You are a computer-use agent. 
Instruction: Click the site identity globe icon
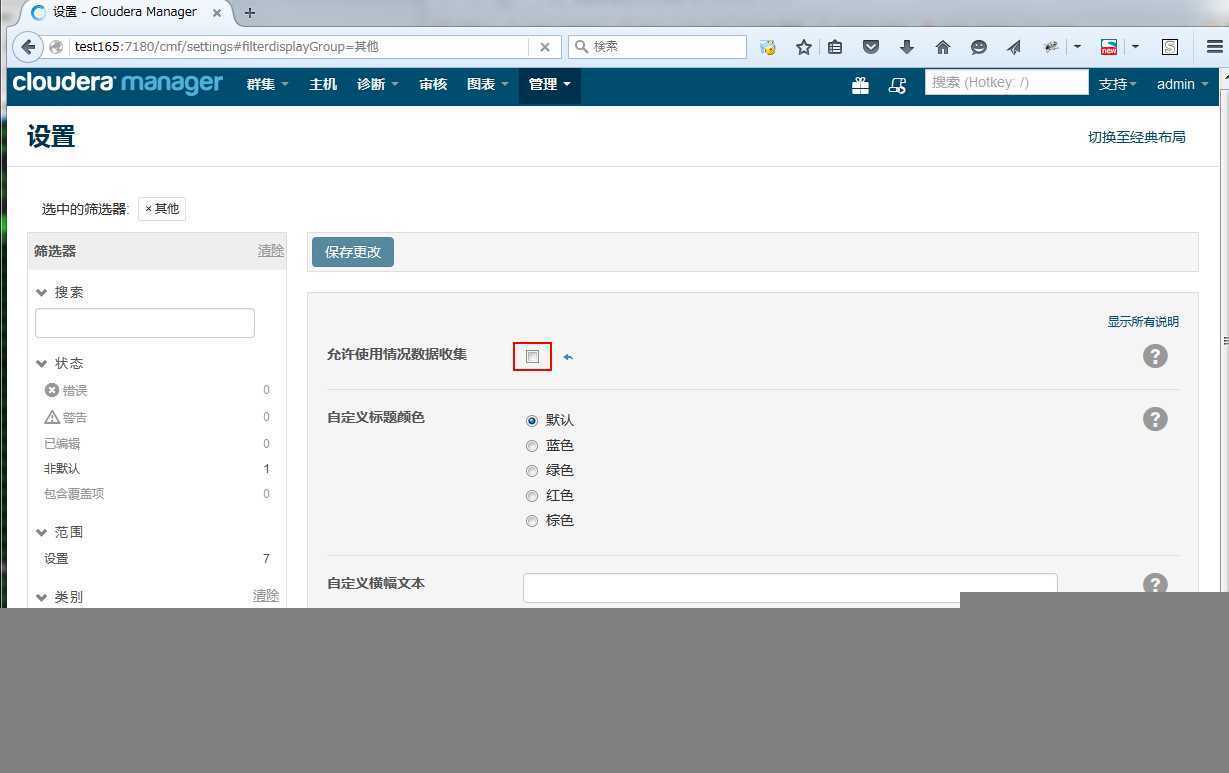(x=57, y=47)
